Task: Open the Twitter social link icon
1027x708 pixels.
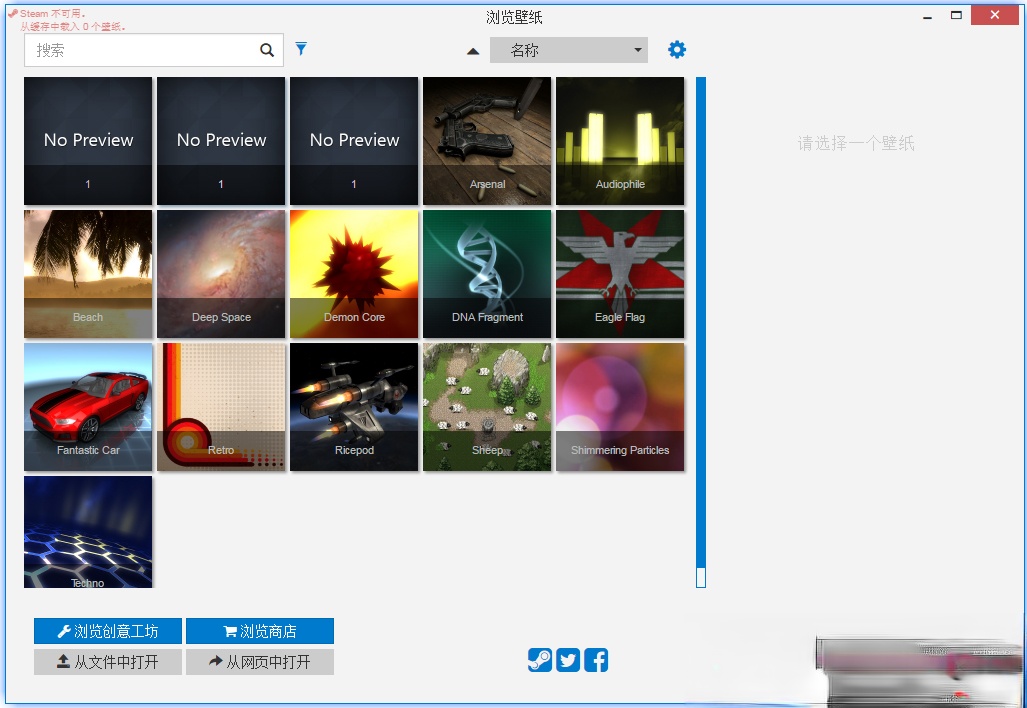Action: click(x=568, y=660)
